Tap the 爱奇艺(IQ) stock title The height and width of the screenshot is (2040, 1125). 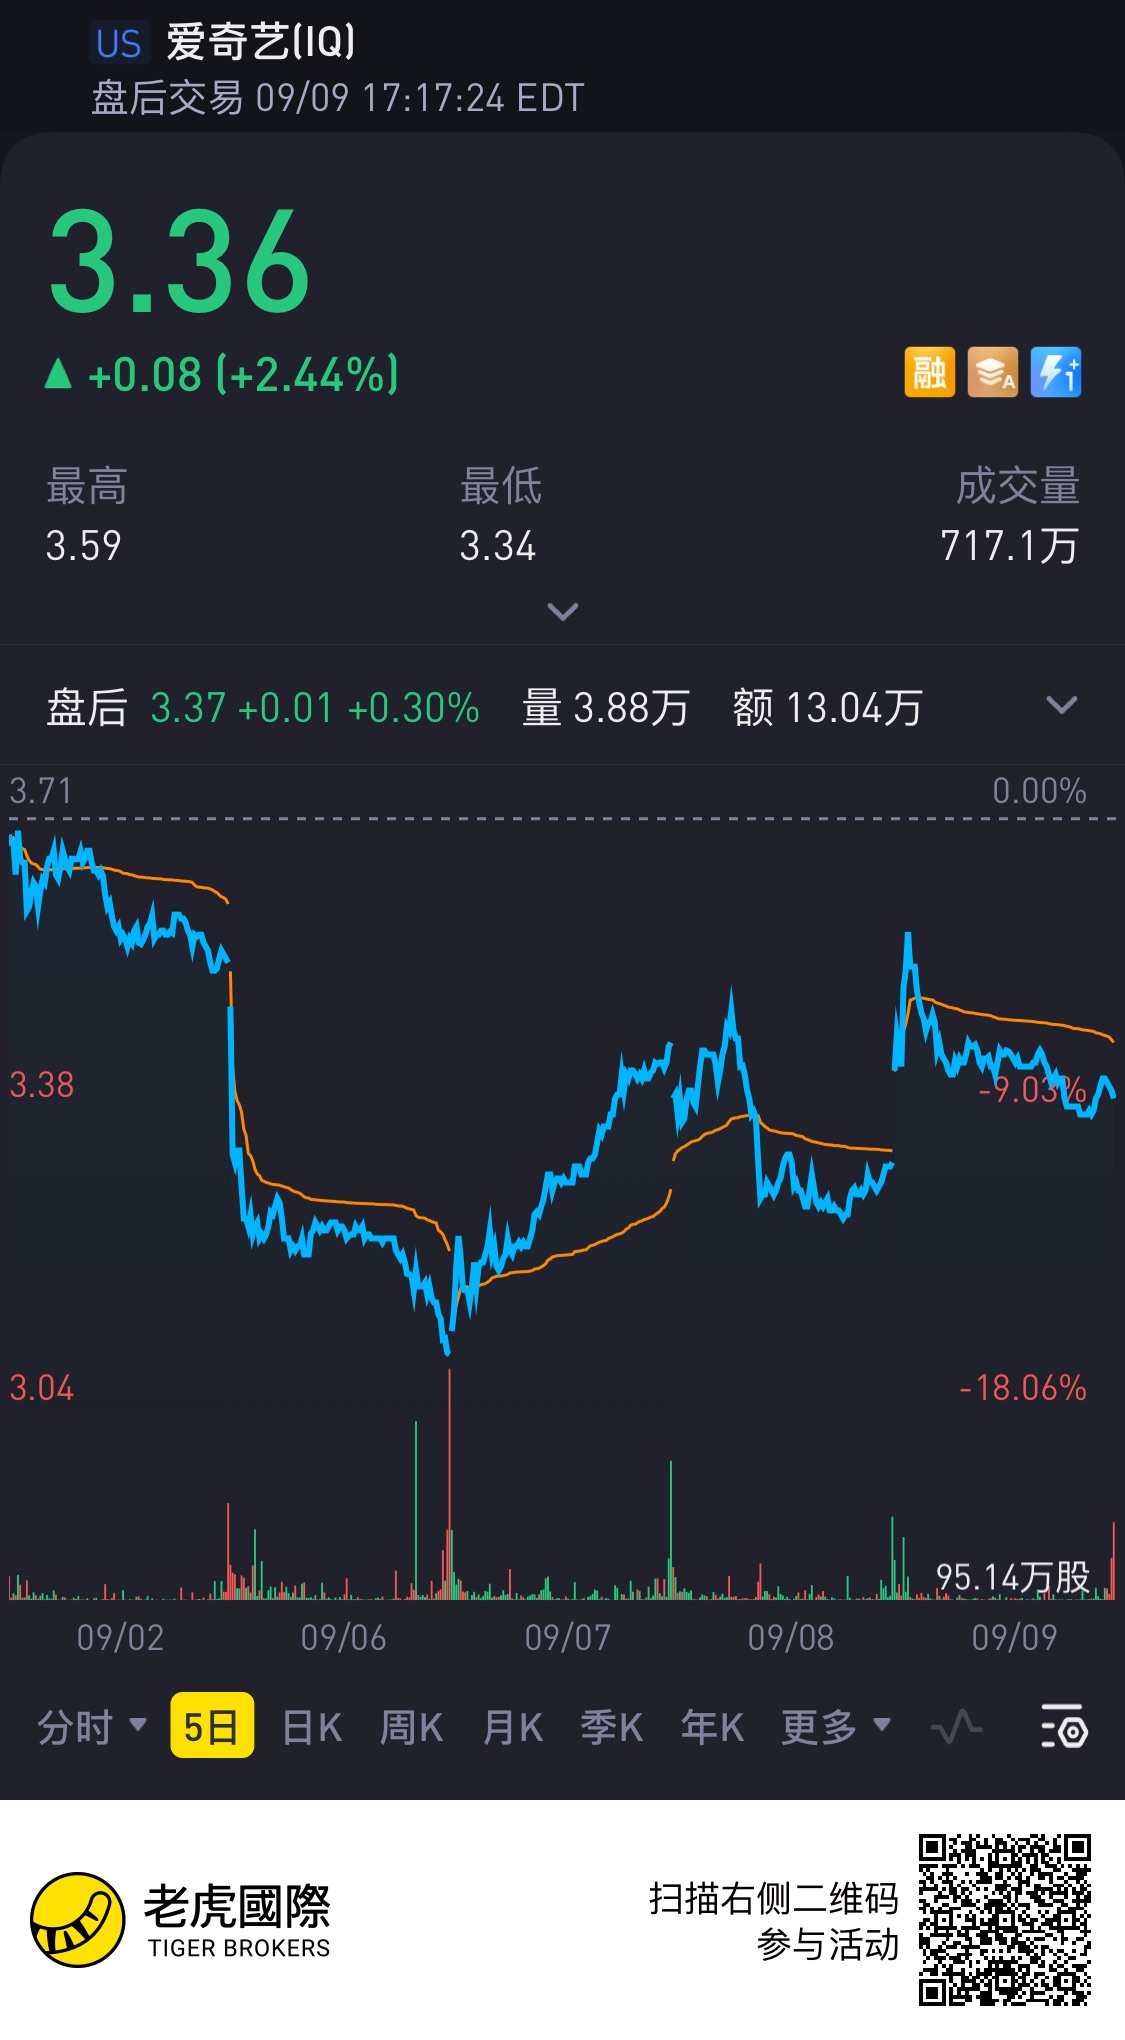click(x=260, y=42)
